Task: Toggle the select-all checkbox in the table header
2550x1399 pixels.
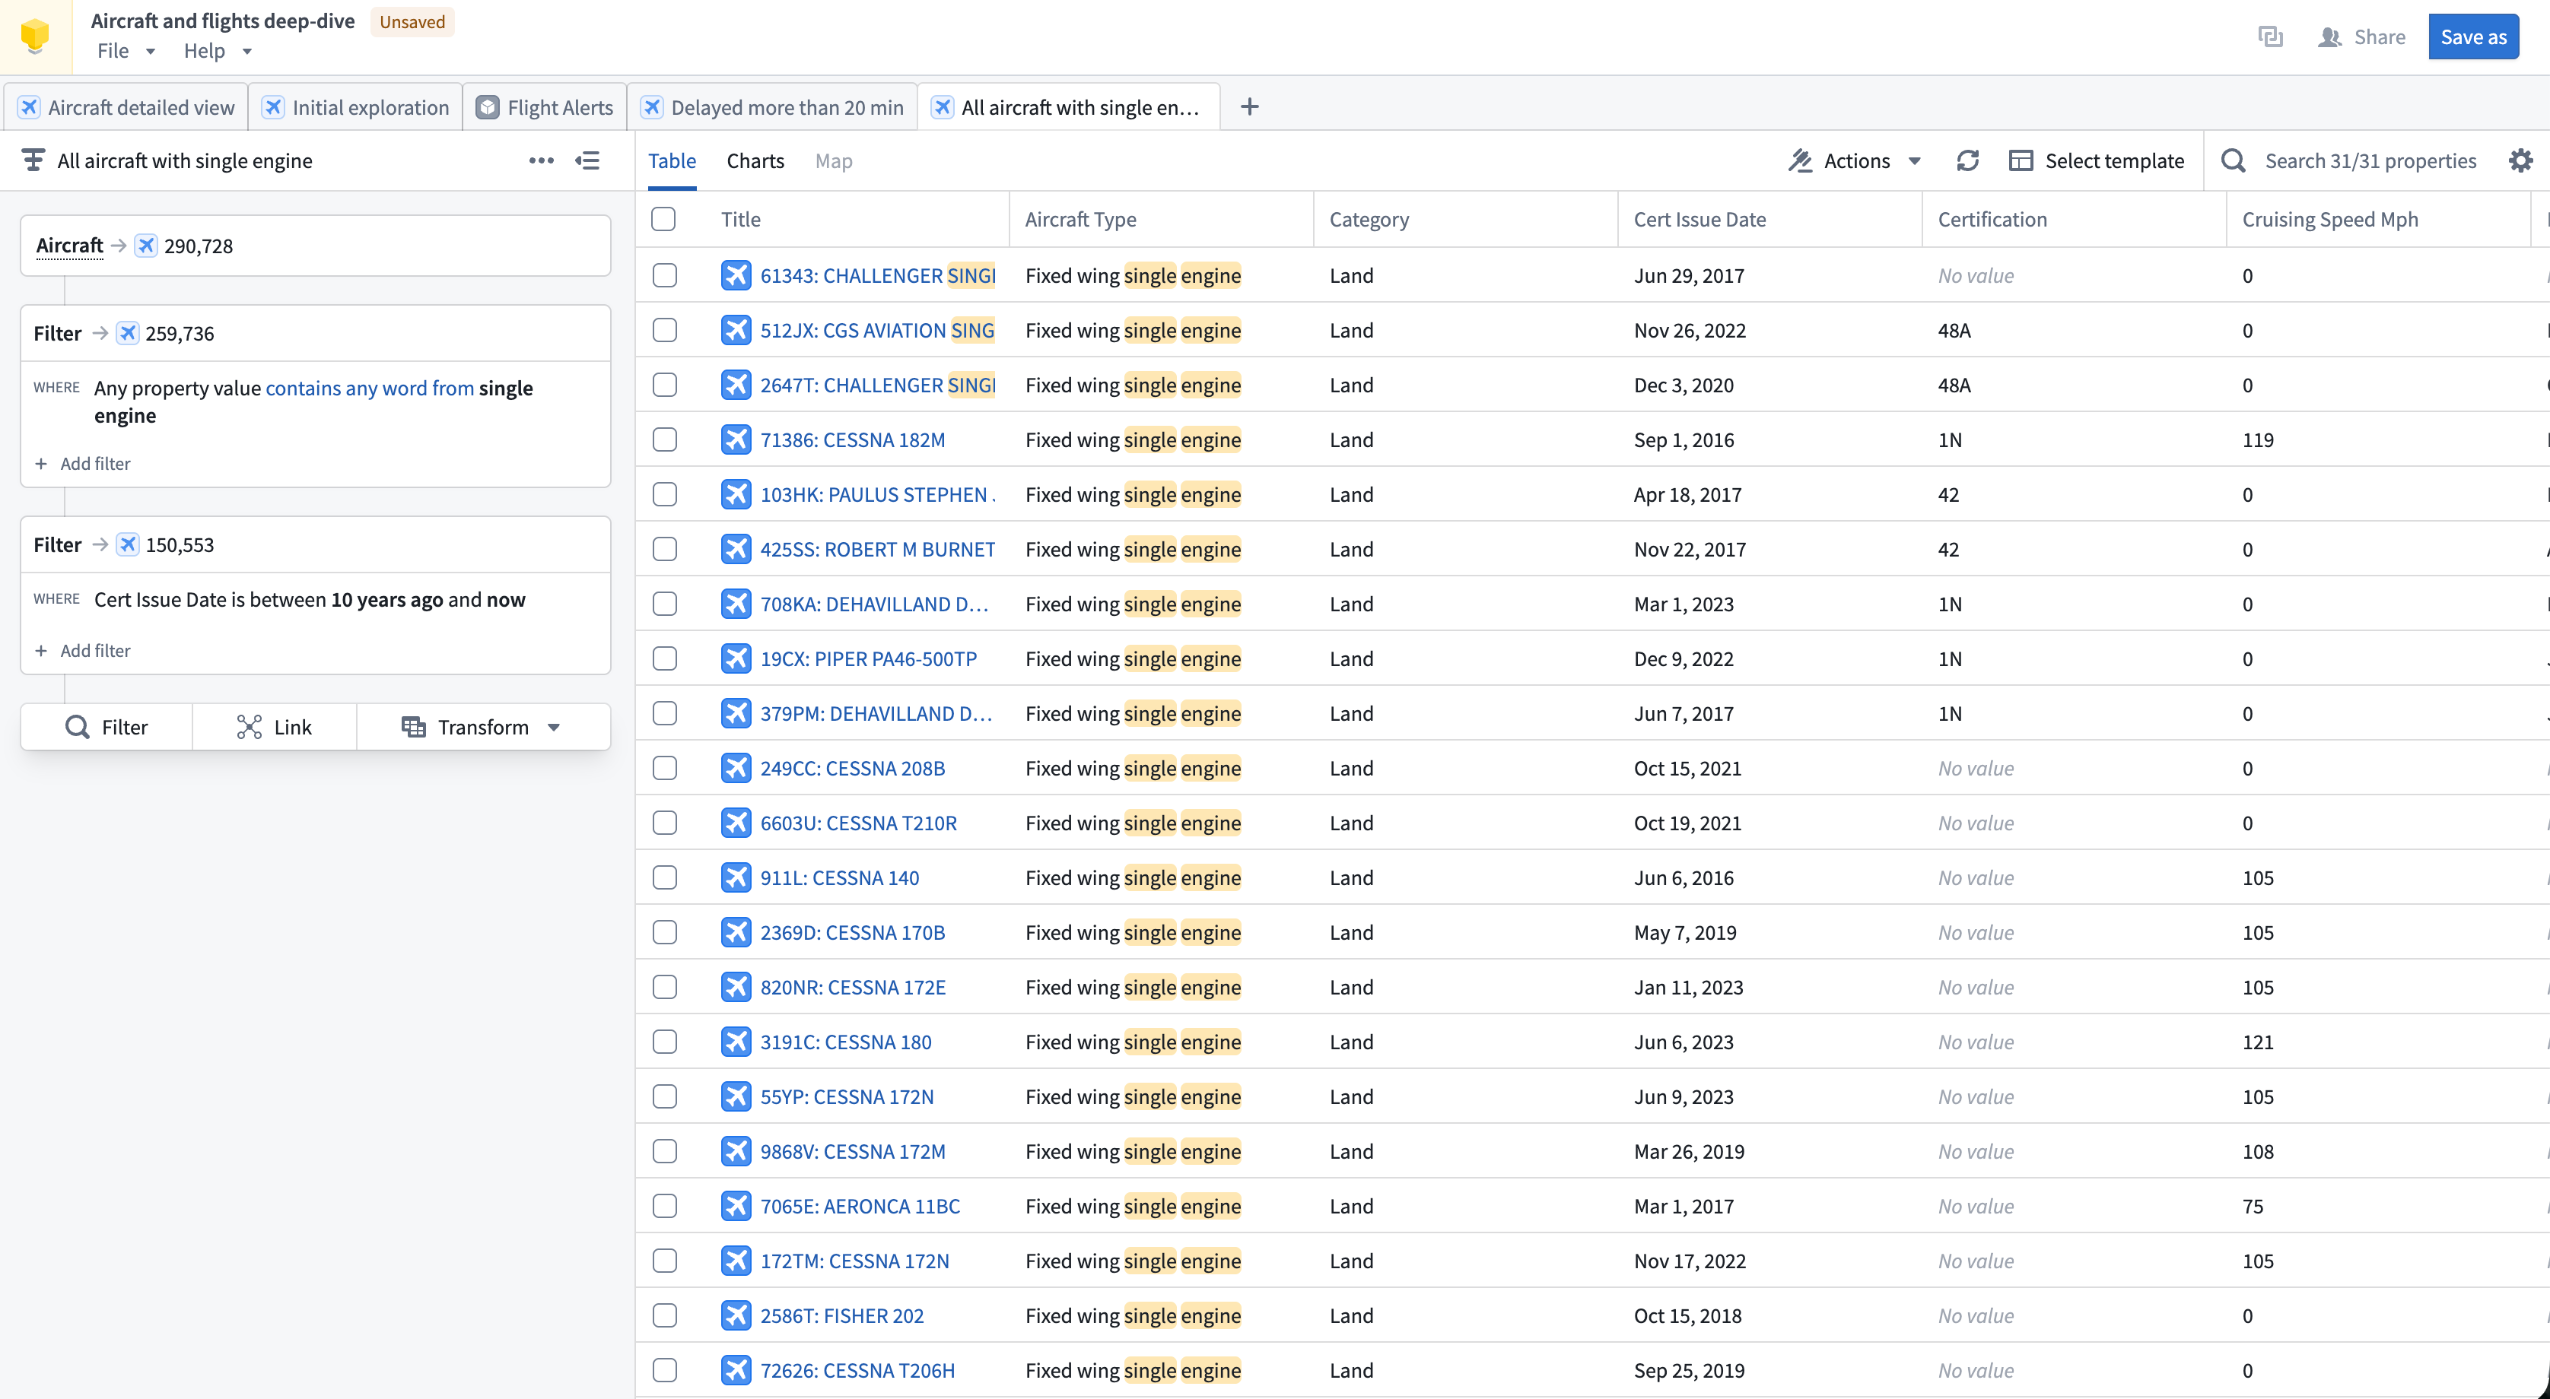Action: point(664,219)
